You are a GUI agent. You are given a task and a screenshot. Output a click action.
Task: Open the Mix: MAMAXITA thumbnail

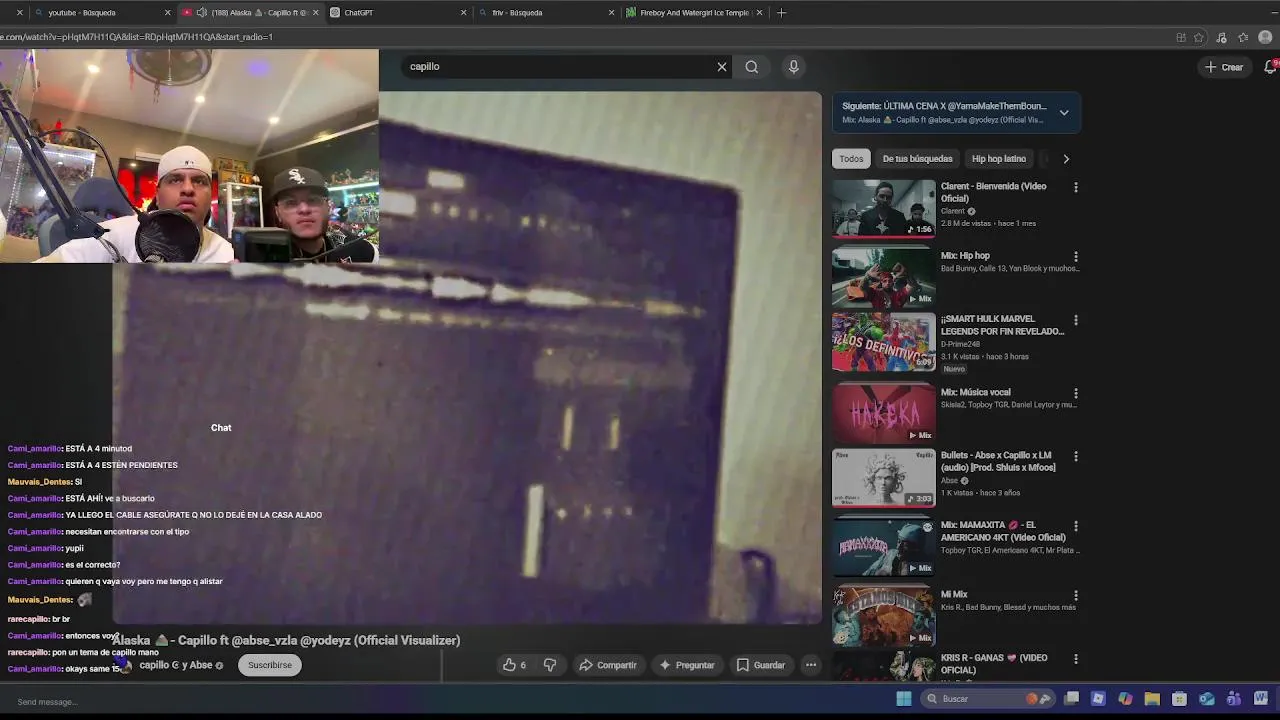(x=884, y=546)
